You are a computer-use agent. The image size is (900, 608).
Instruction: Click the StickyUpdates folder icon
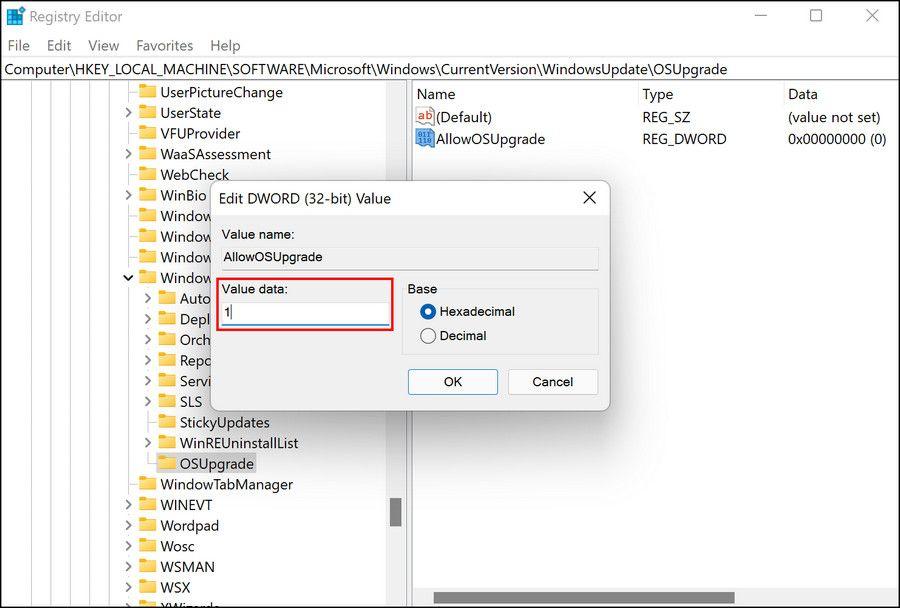[x=166, y=423]
